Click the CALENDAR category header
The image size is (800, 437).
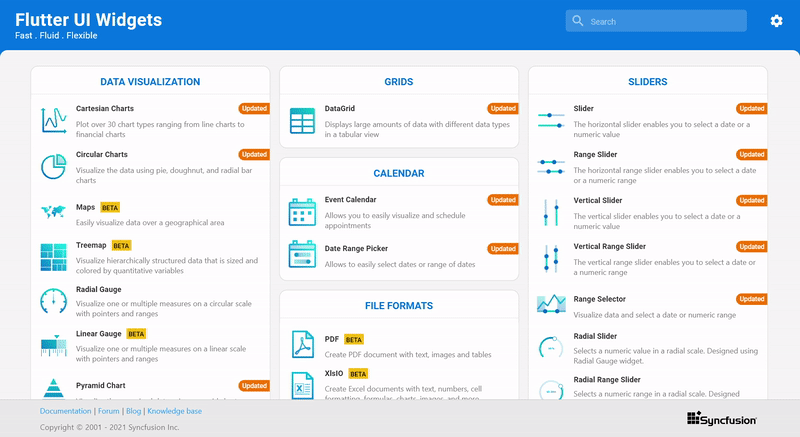398,173
